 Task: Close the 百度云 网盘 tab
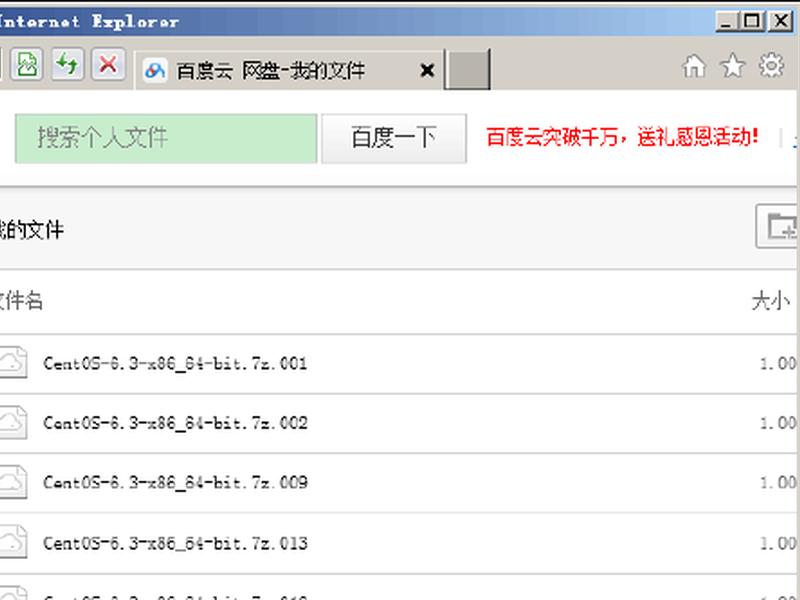coord(427,70)
